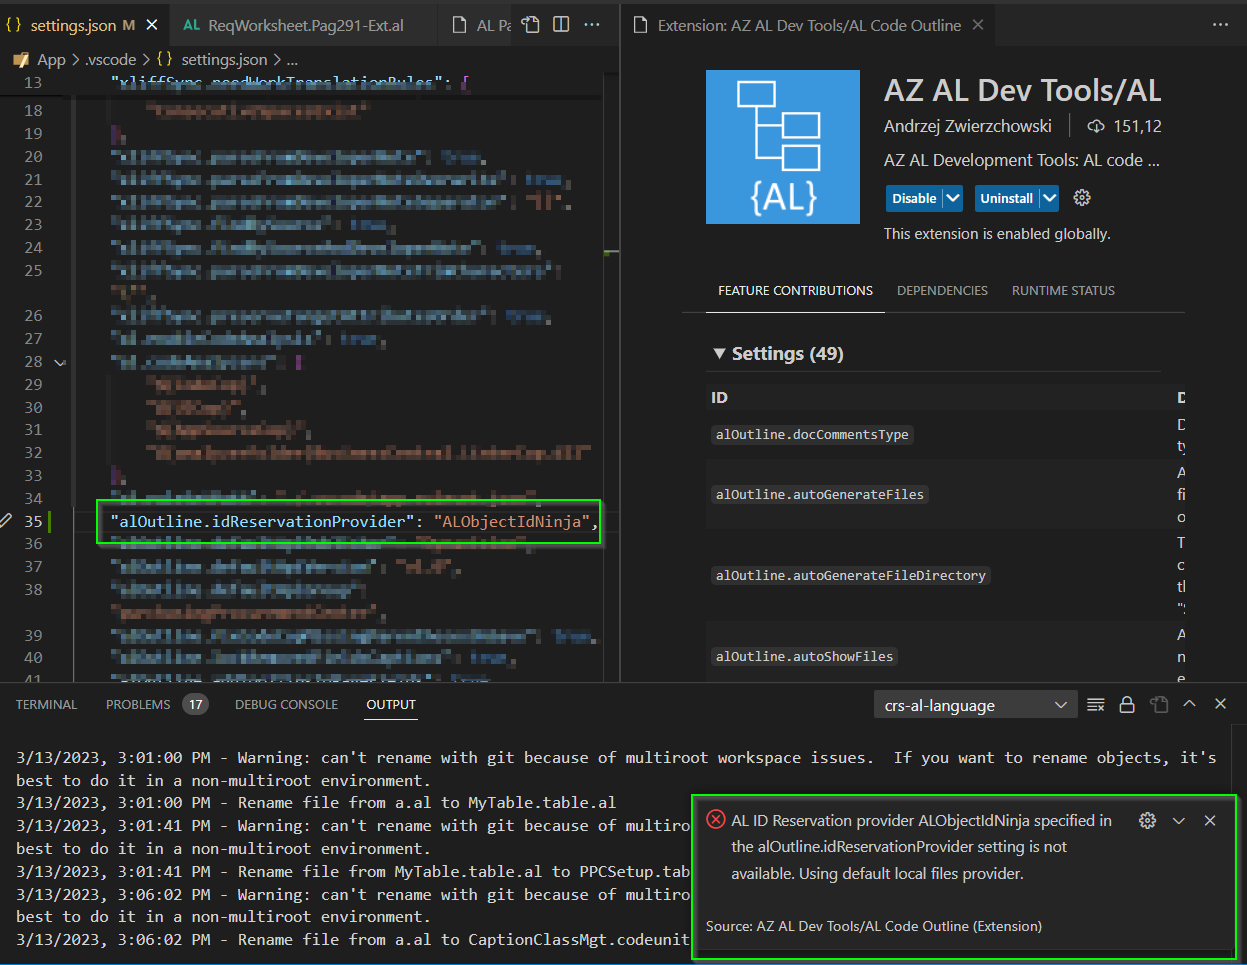
Task: Click the alOutline.autoGenerateFileDirectory setting ID
Action: [x=851, y=575]
